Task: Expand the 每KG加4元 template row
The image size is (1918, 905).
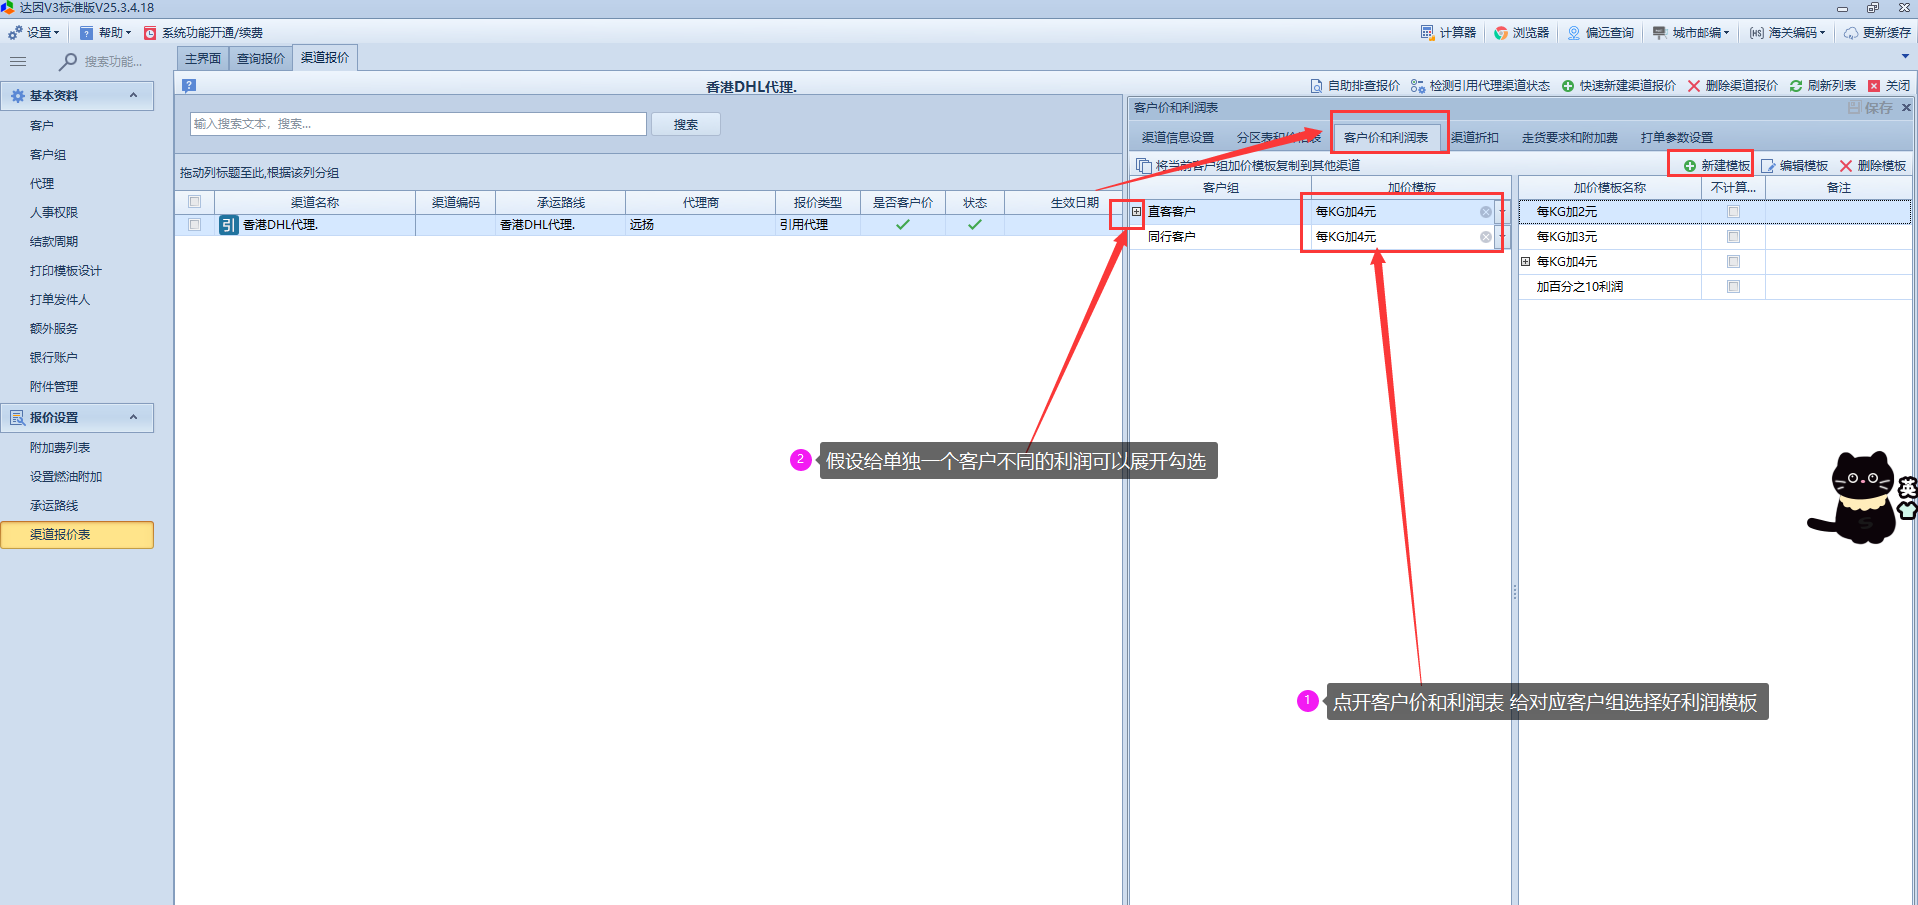Action: 1526,262
